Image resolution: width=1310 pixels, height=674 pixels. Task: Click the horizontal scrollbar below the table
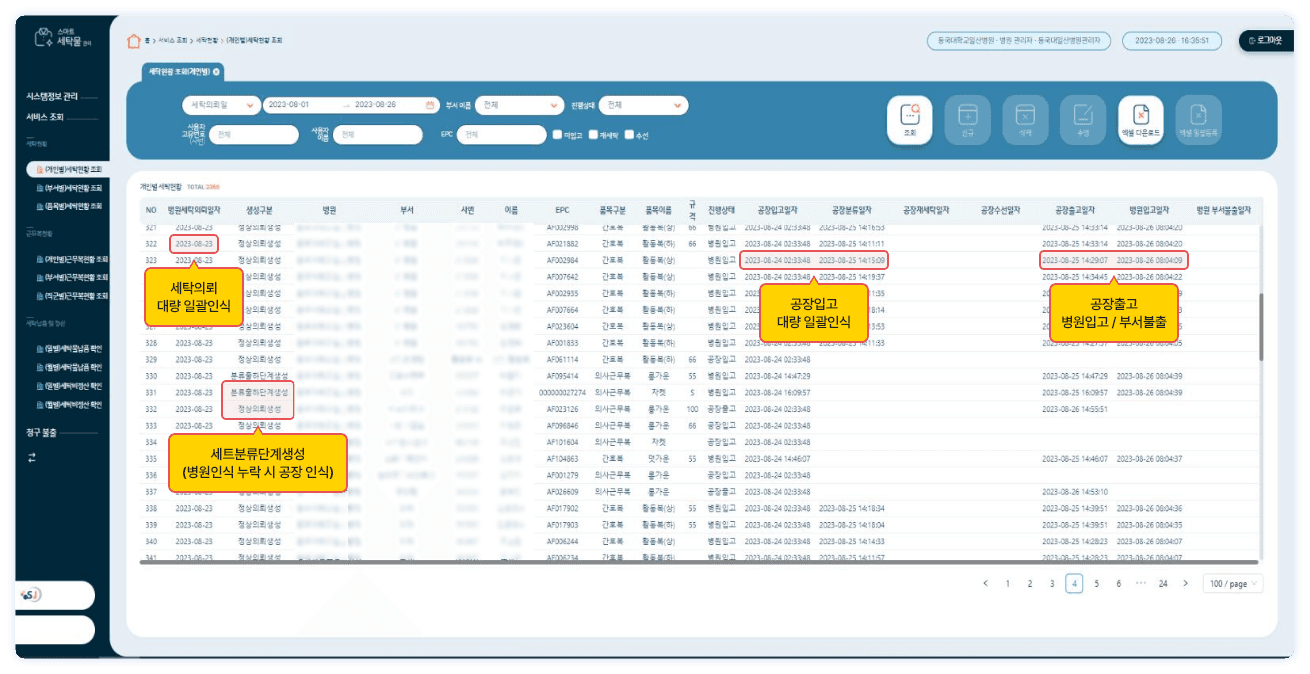698,562
